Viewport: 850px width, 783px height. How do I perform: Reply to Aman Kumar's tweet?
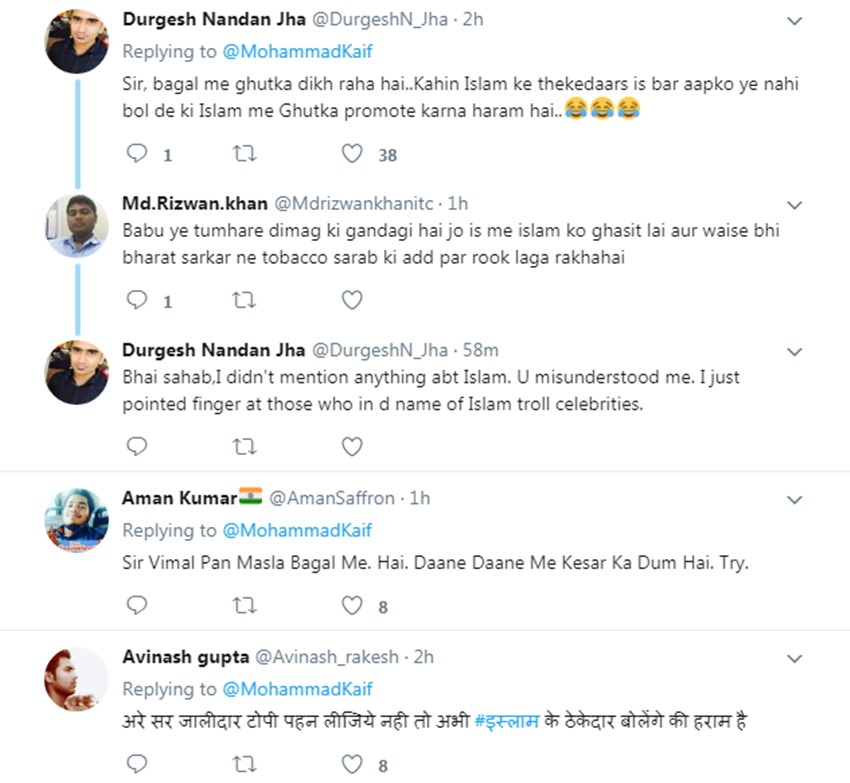pyautogui.click(x=137, y=605)
